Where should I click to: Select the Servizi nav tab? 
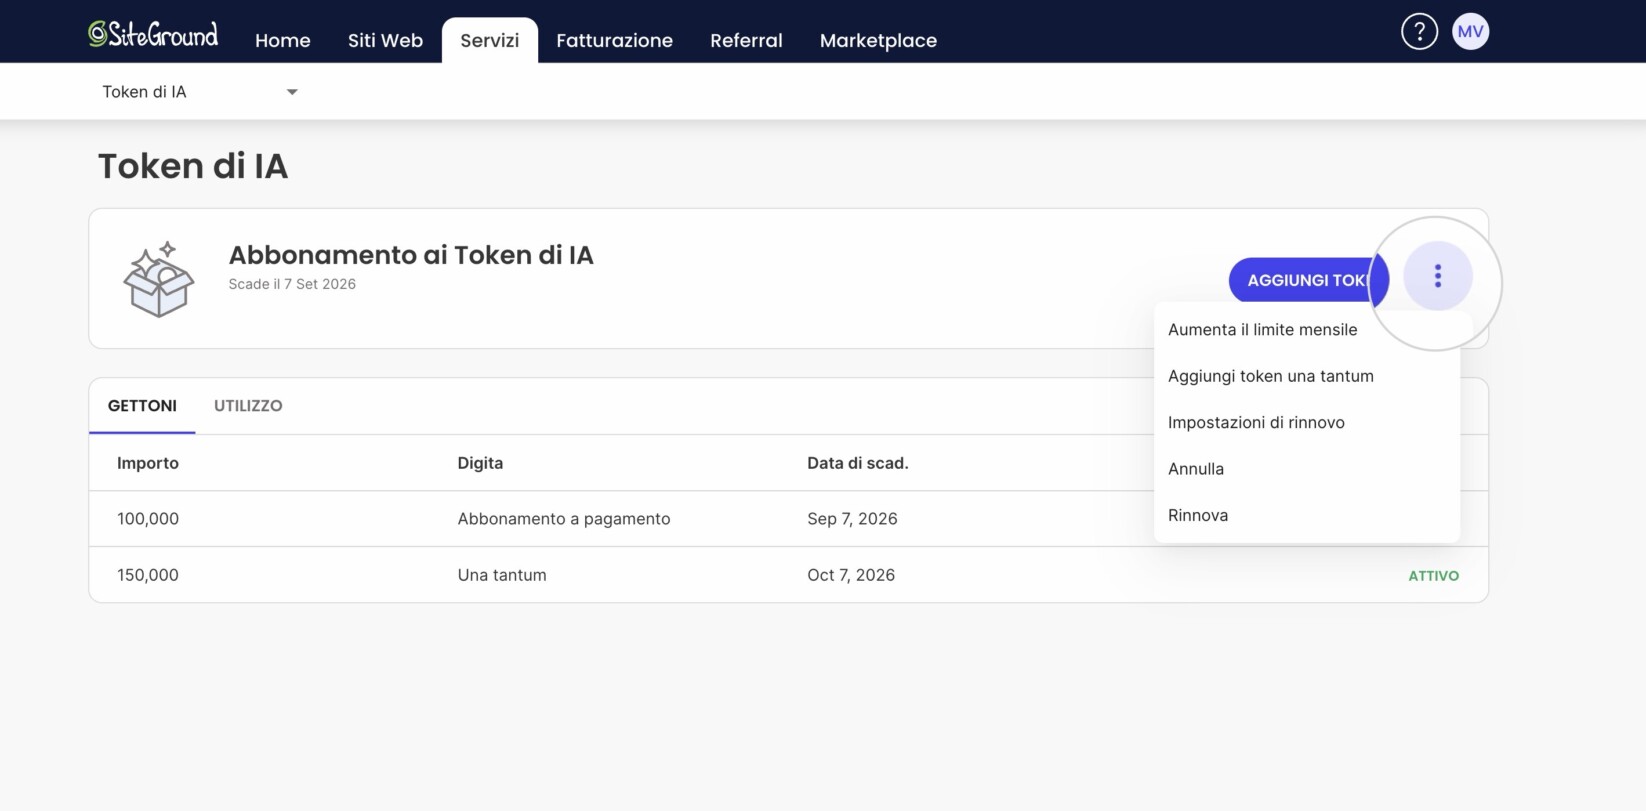(x=490, y=41)
